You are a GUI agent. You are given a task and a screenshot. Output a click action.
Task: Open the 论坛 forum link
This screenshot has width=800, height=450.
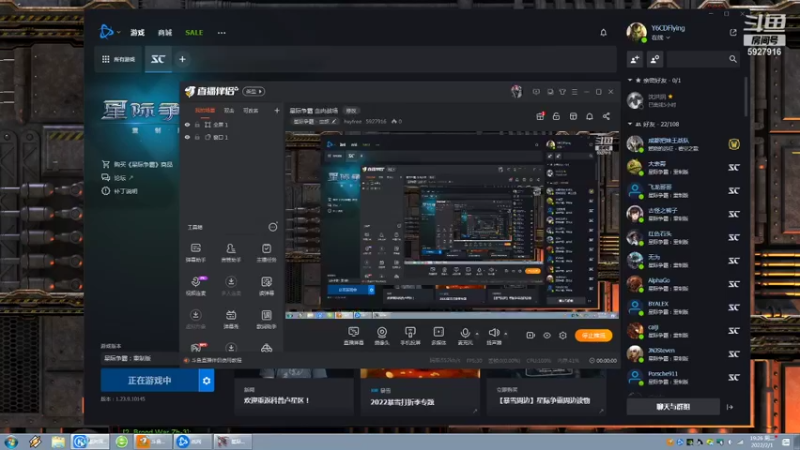[118, 178]
